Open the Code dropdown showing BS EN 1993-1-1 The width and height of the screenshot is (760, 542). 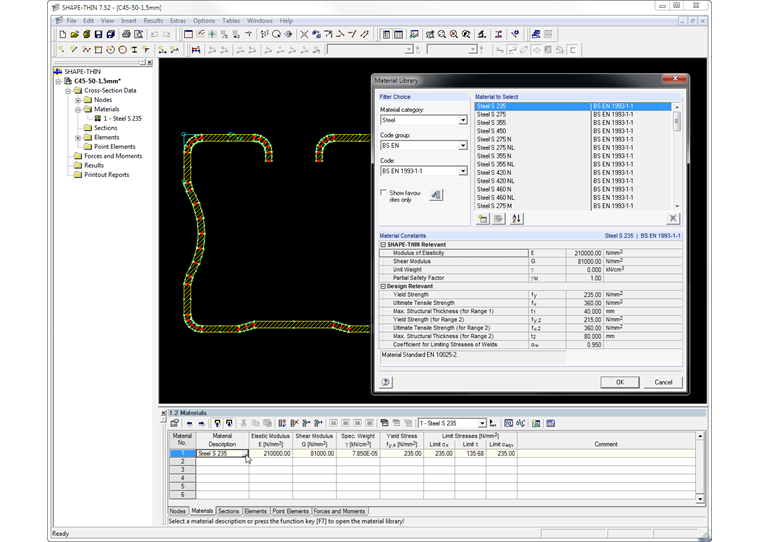click(462, 171)
